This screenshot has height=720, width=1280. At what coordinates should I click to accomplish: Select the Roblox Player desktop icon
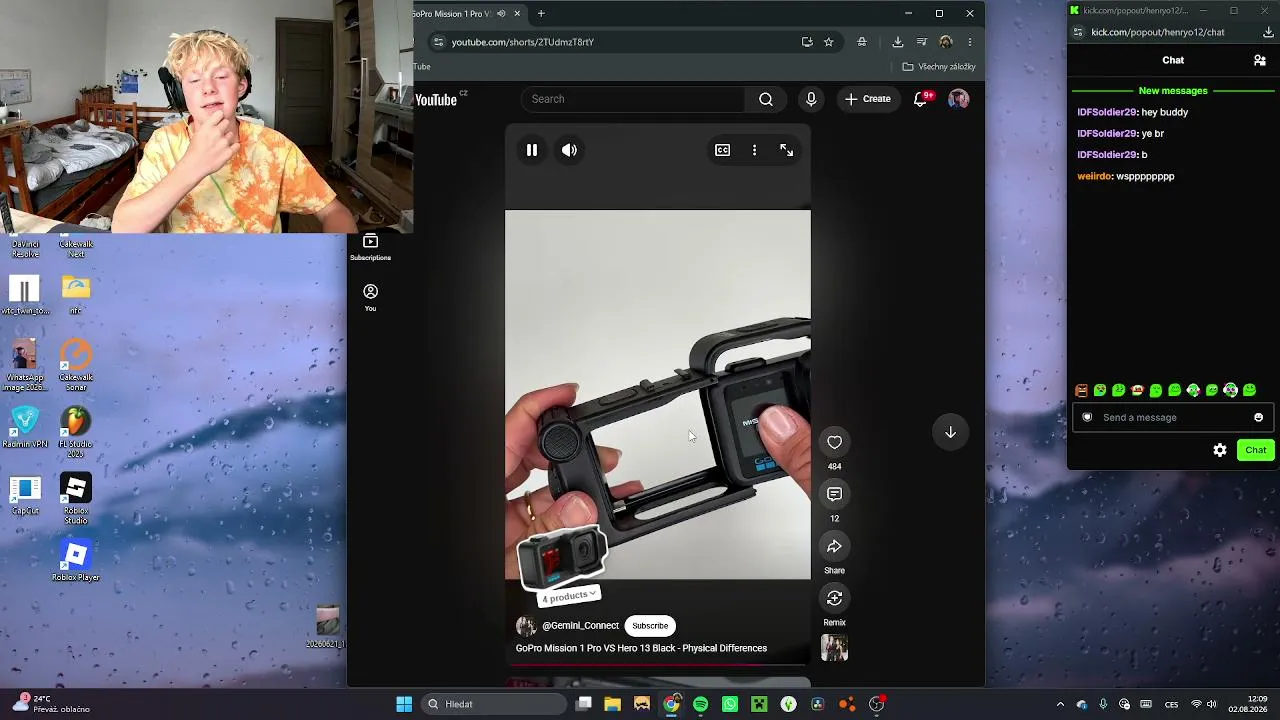(76, 561)
